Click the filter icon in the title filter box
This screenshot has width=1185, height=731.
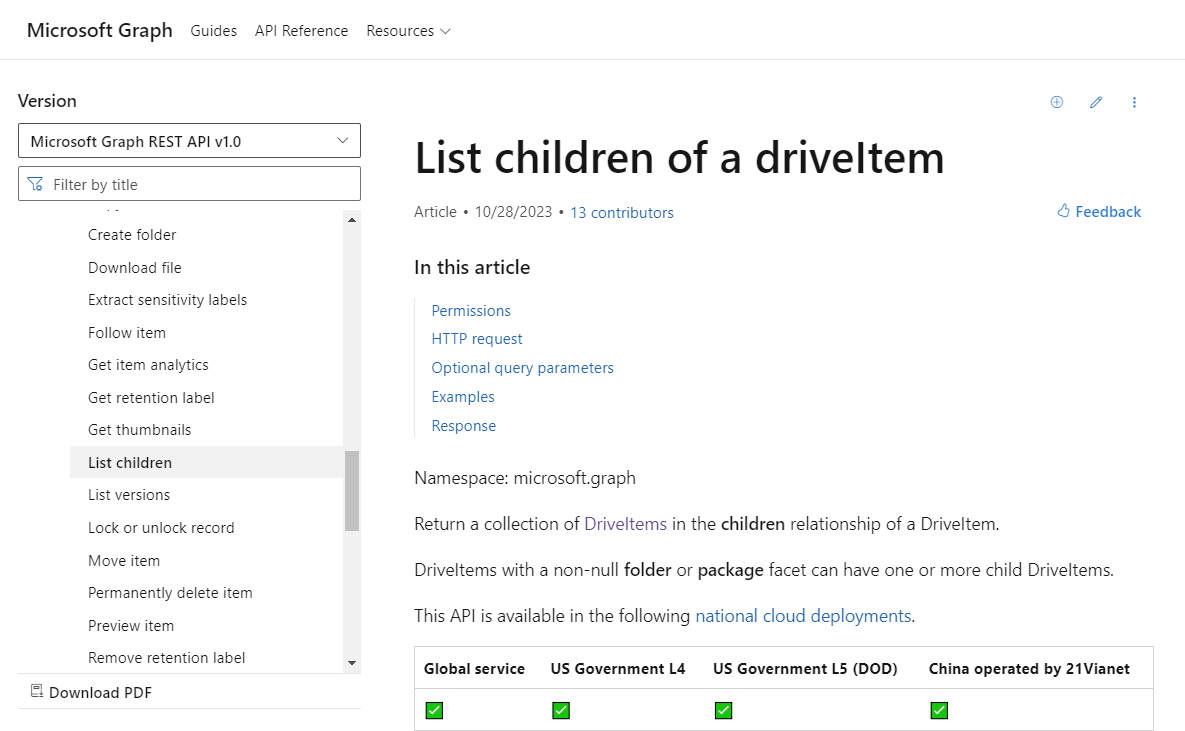(x=35, y=184)
